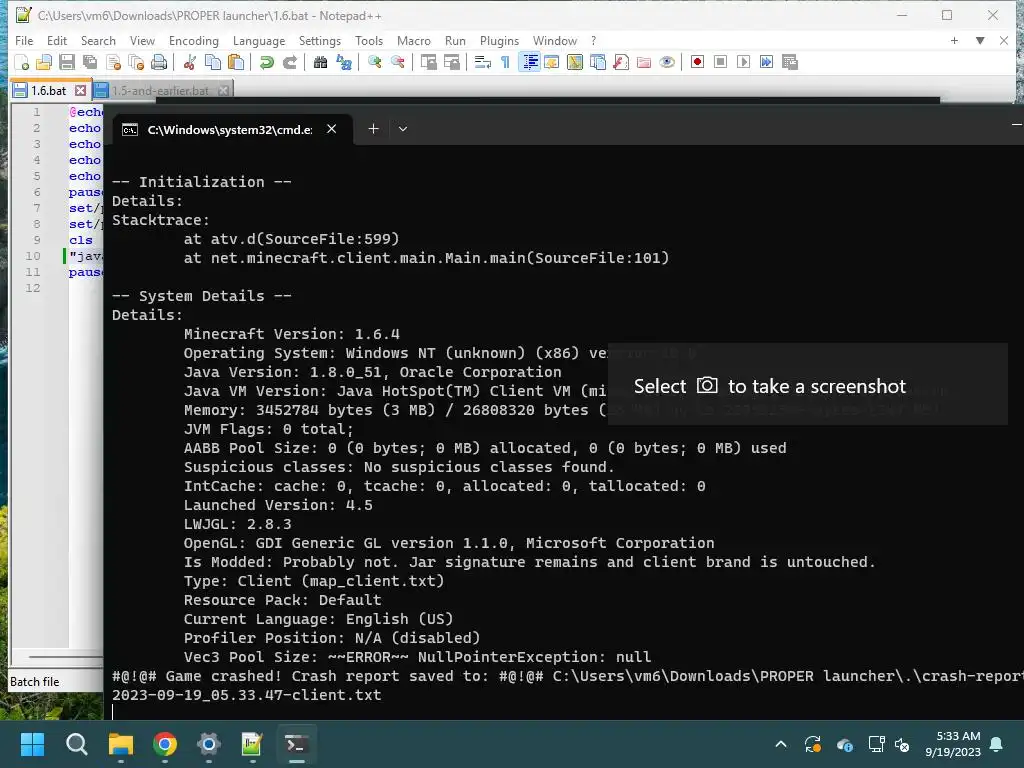Click the Print toolbar icon
Screen dimensions: 1024x768
point(159,62)
